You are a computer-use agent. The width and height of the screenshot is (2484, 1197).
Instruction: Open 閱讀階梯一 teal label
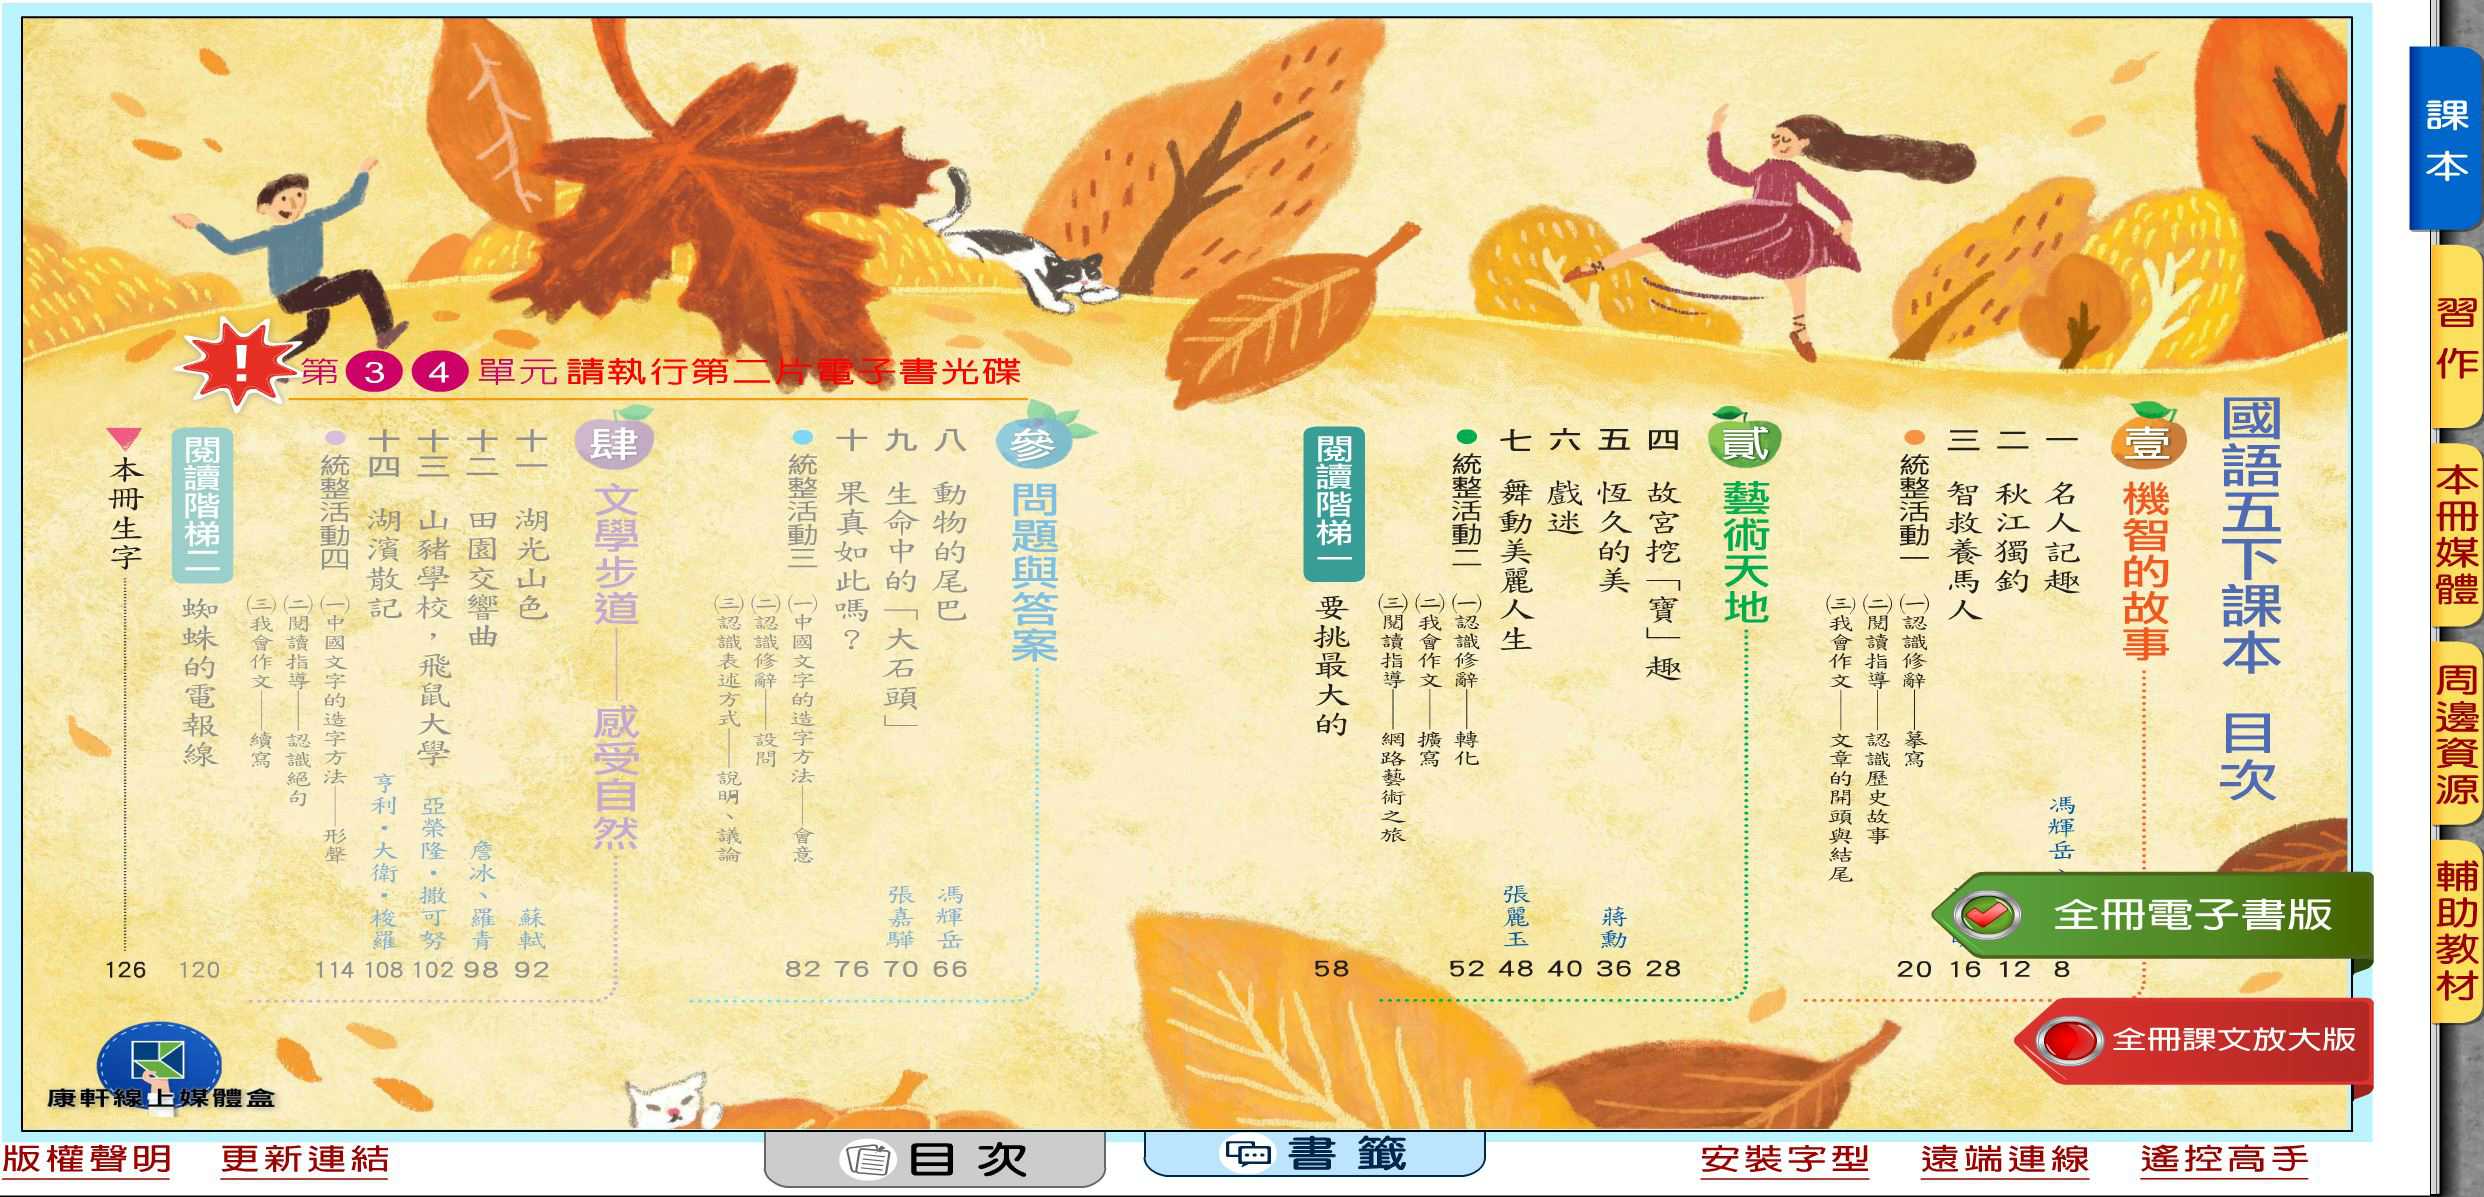(1334, 504)
